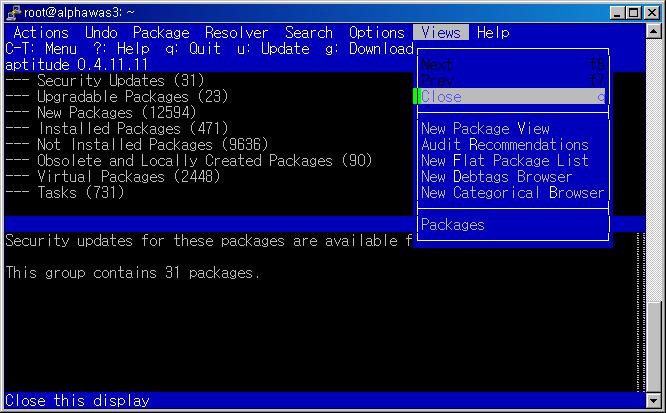Viewport: 666px width, 413px height.
Task: Open the Package menu
Action: (161, 33)
